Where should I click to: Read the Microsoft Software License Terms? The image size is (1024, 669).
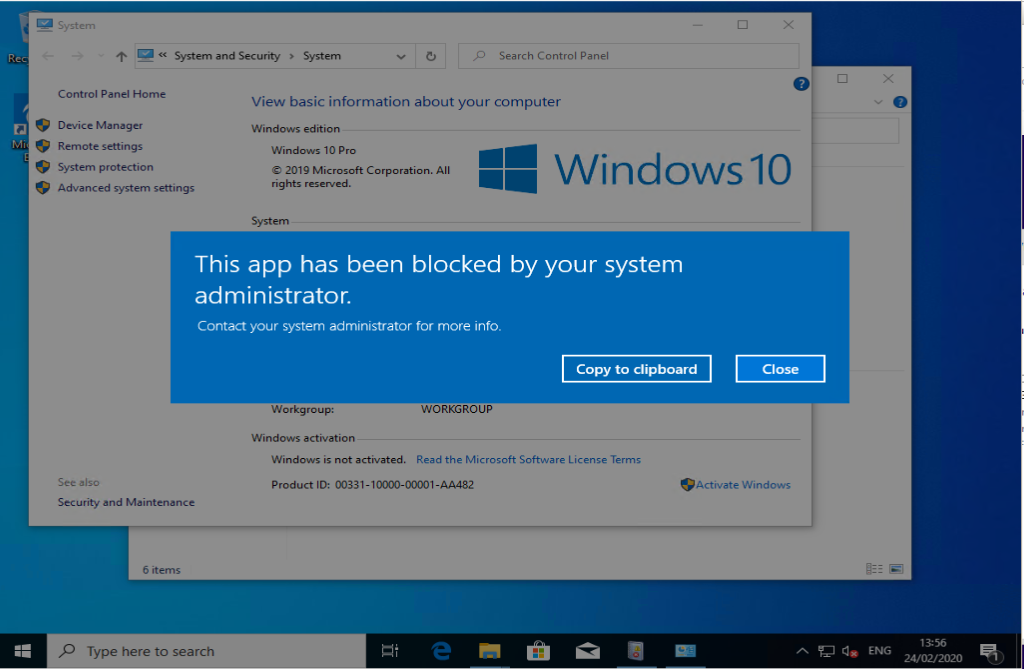point(528,459)
